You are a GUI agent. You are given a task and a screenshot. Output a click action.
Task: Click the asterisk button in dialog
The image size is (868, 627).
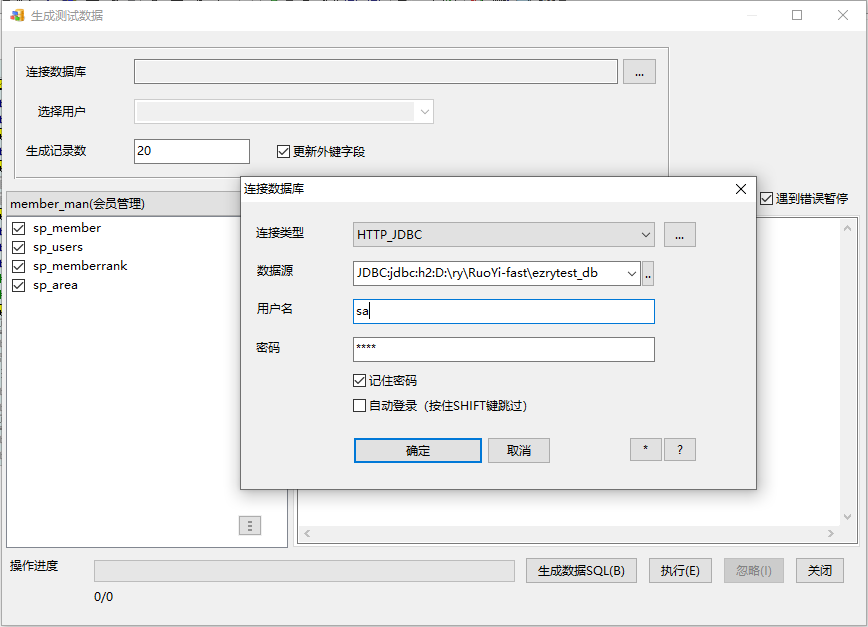(645, 450)
